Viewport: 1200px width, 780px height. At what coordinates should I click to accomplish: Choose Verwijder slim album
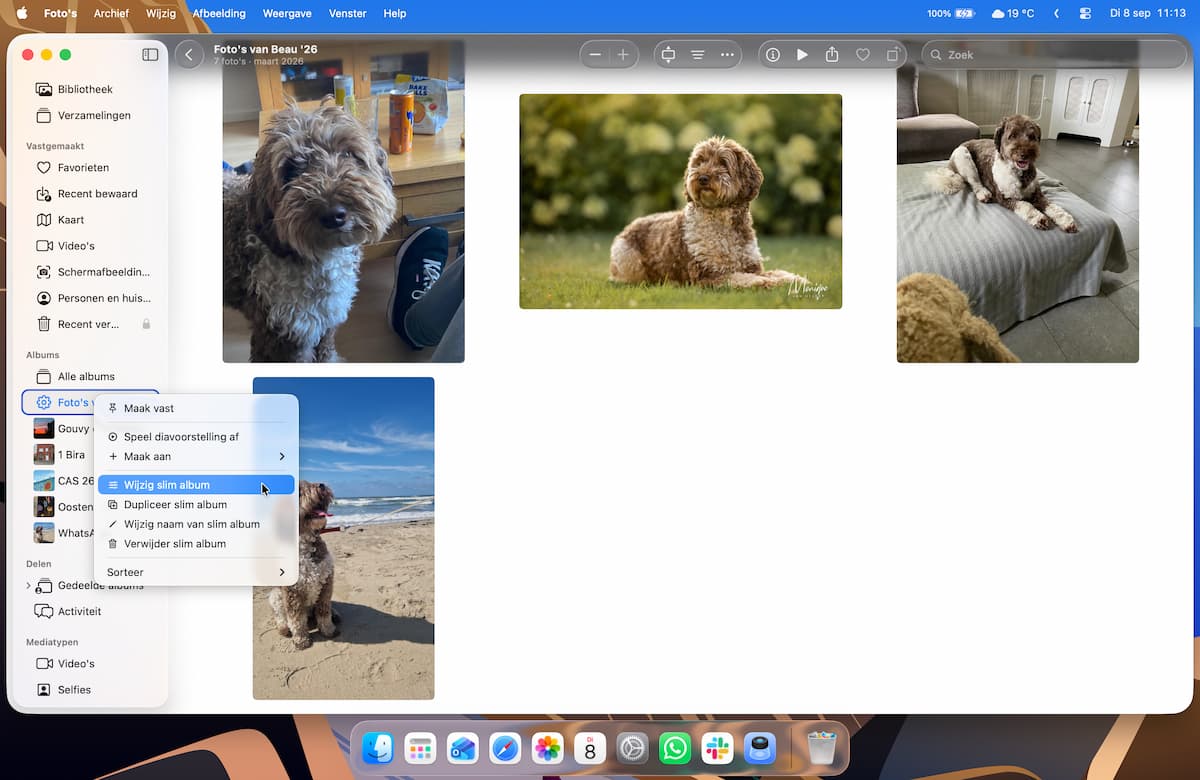[196, 544]
